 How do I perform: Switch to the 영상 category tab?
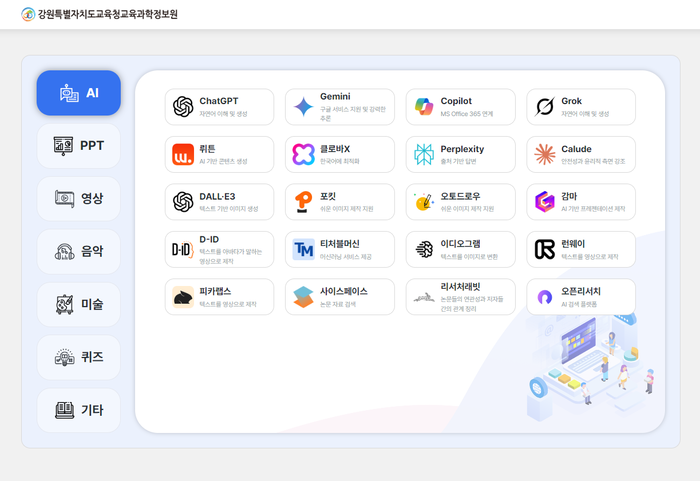[x=79, y=199]
